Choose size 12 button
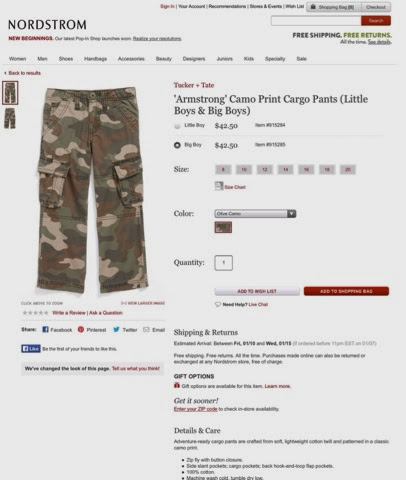The image size is (406, 480). (265, 169)
